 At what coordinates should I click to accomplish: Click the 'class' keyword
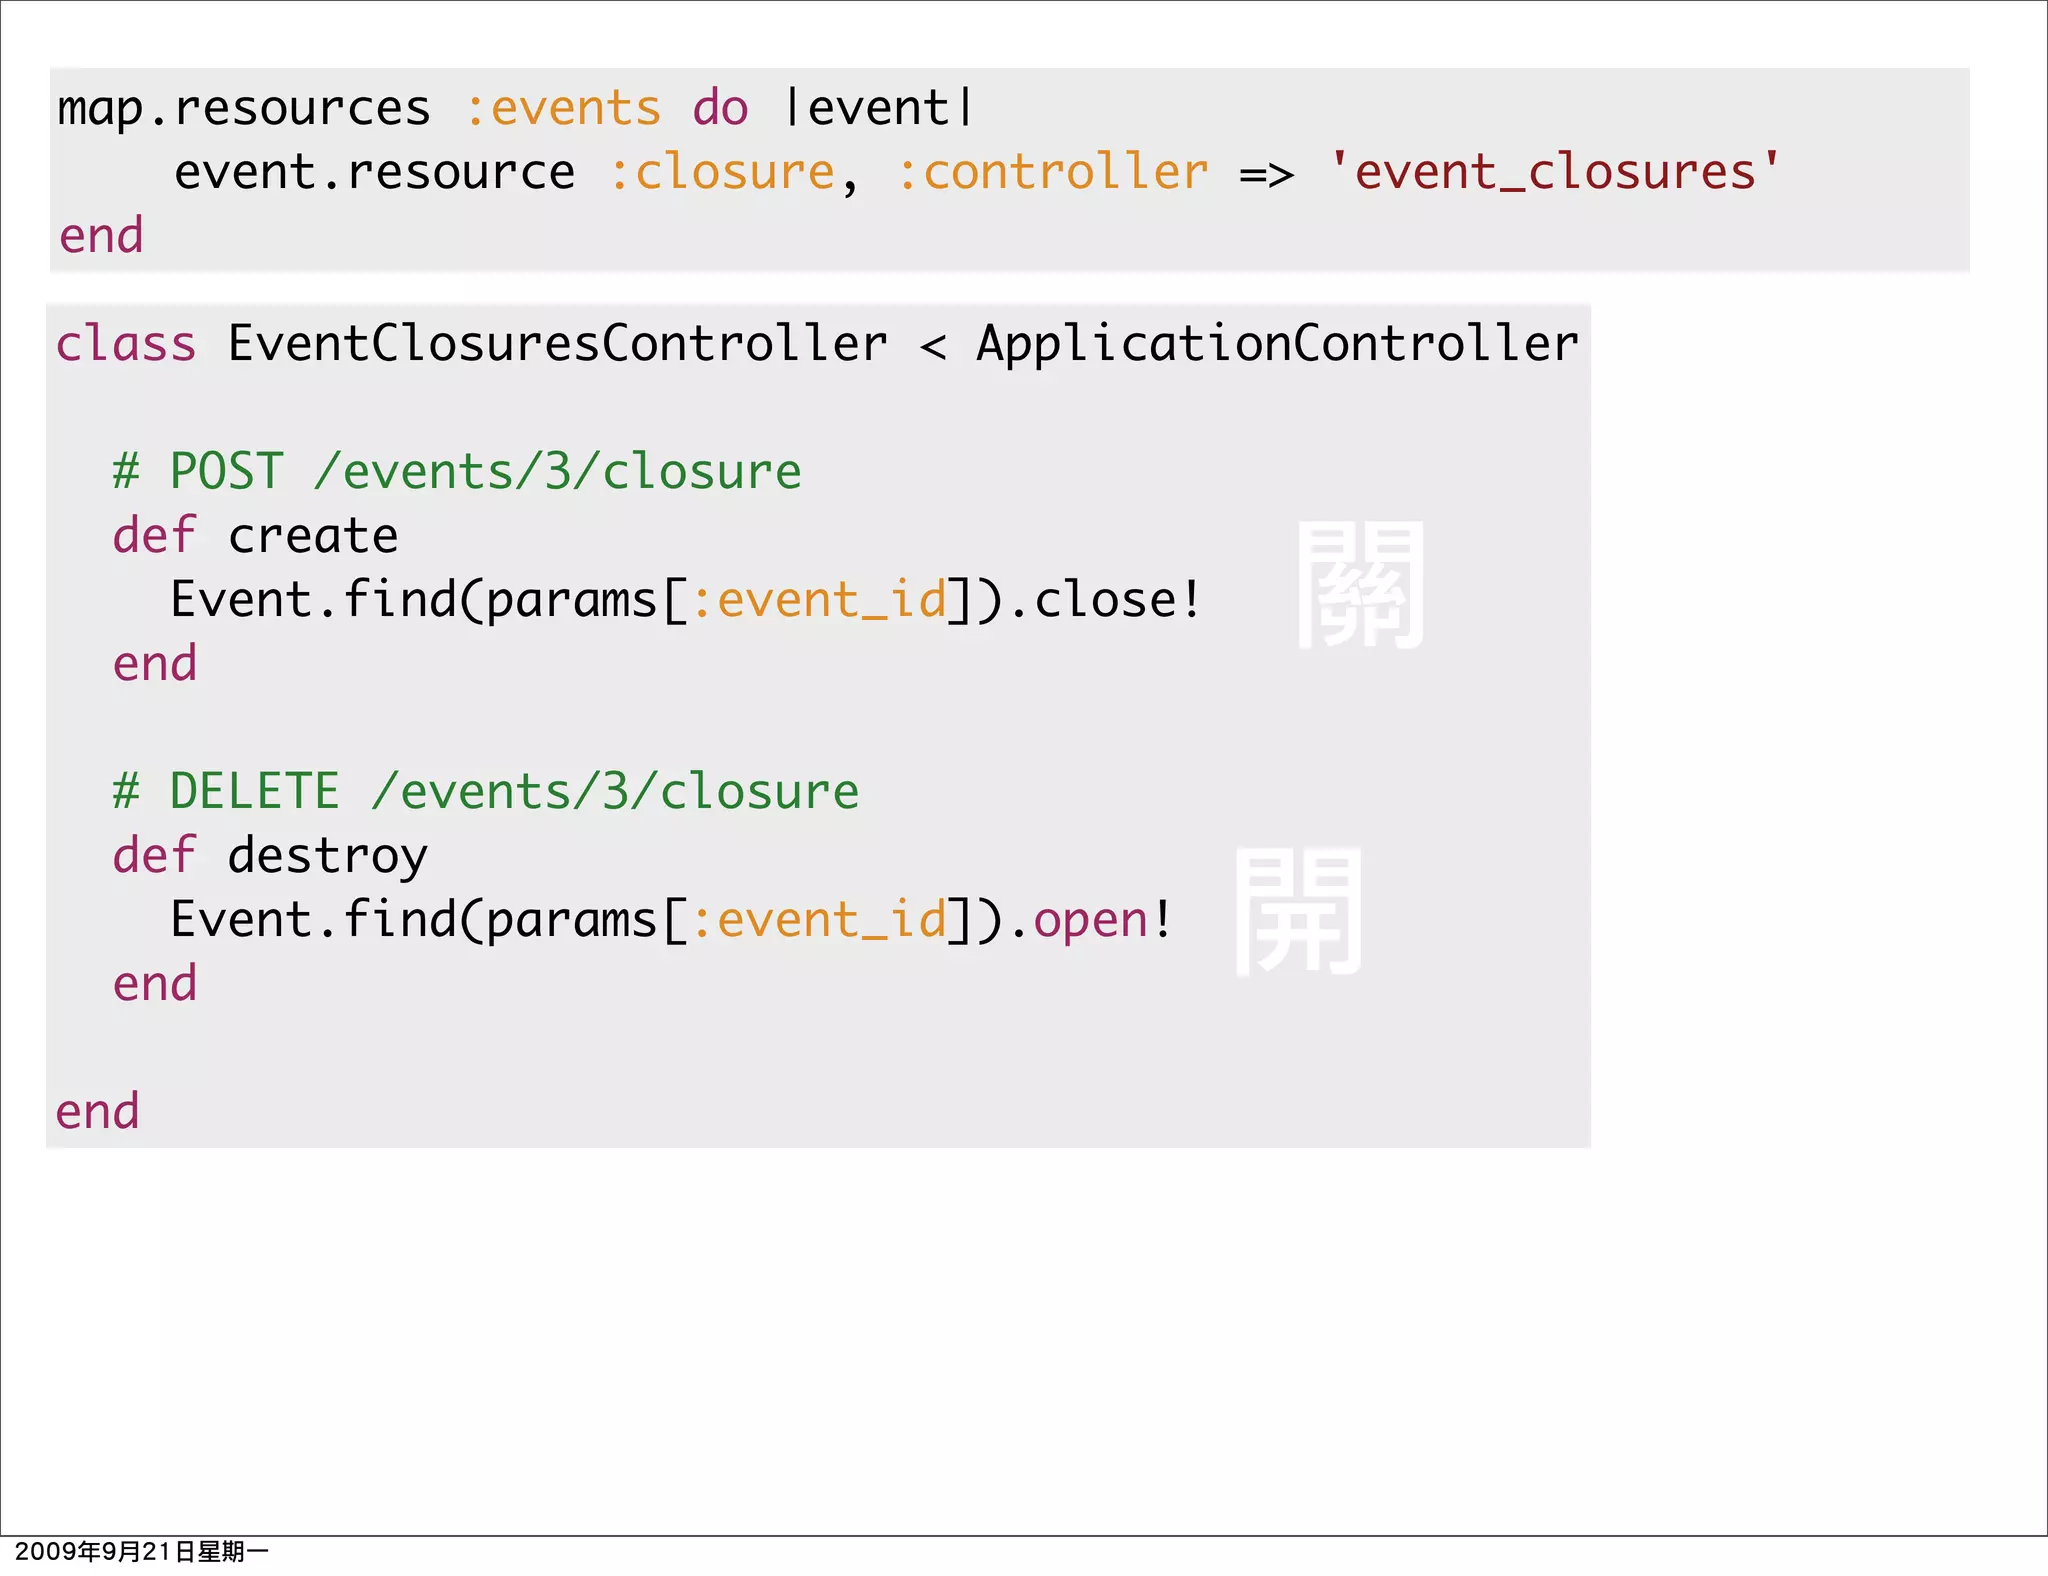pos(126,344)
